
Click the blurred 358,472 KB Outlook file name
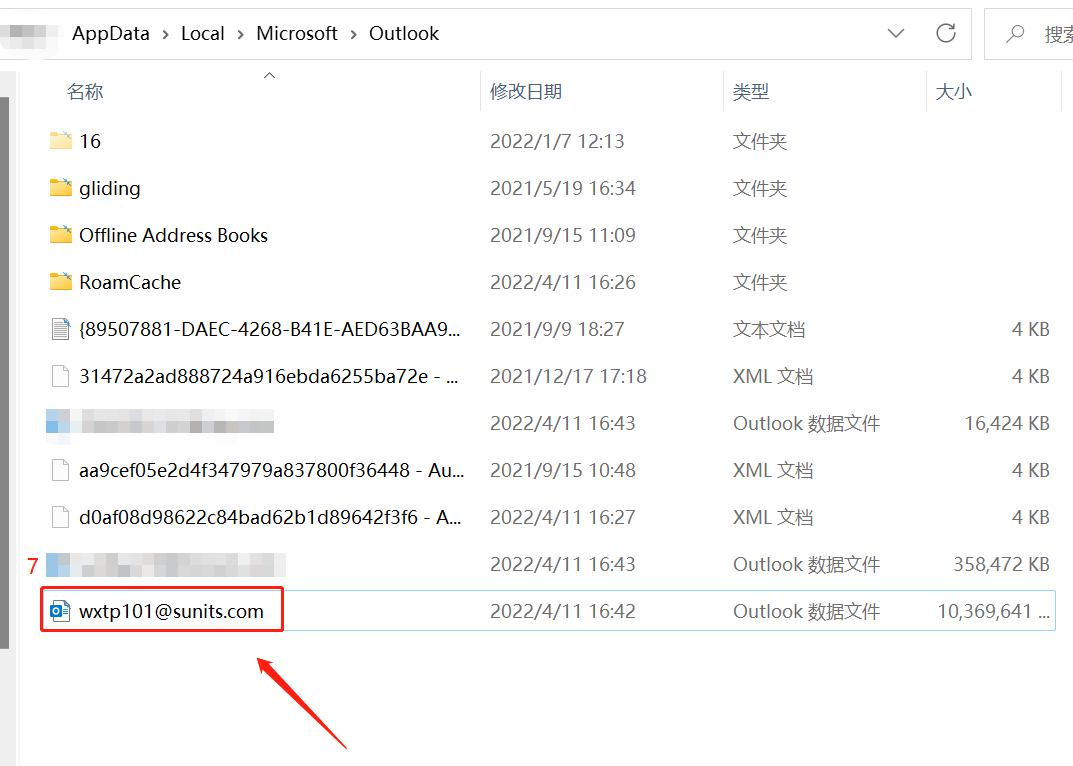[166, 565]
